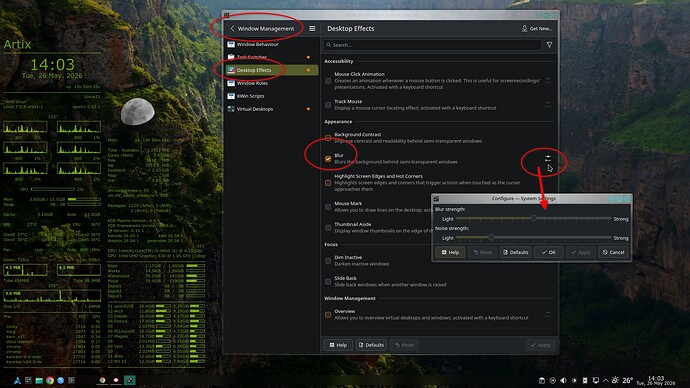Open Blur effect configuration sliders icon
Screen dimensions: 690x388
click(x=547, y=158)
